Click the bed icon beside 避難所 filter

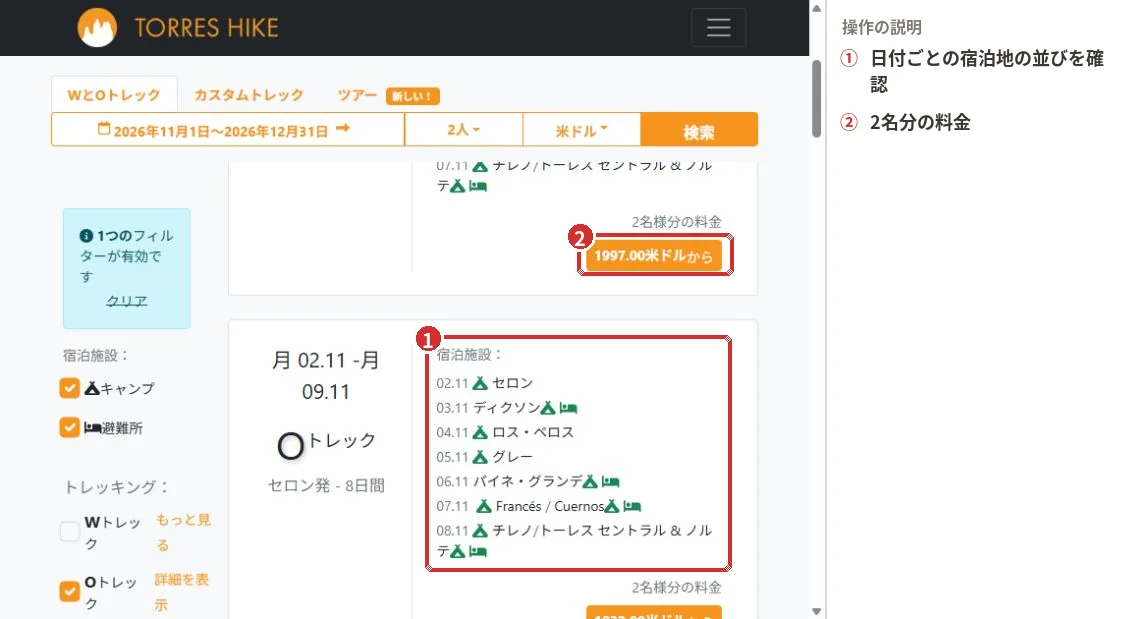[92, 428]
